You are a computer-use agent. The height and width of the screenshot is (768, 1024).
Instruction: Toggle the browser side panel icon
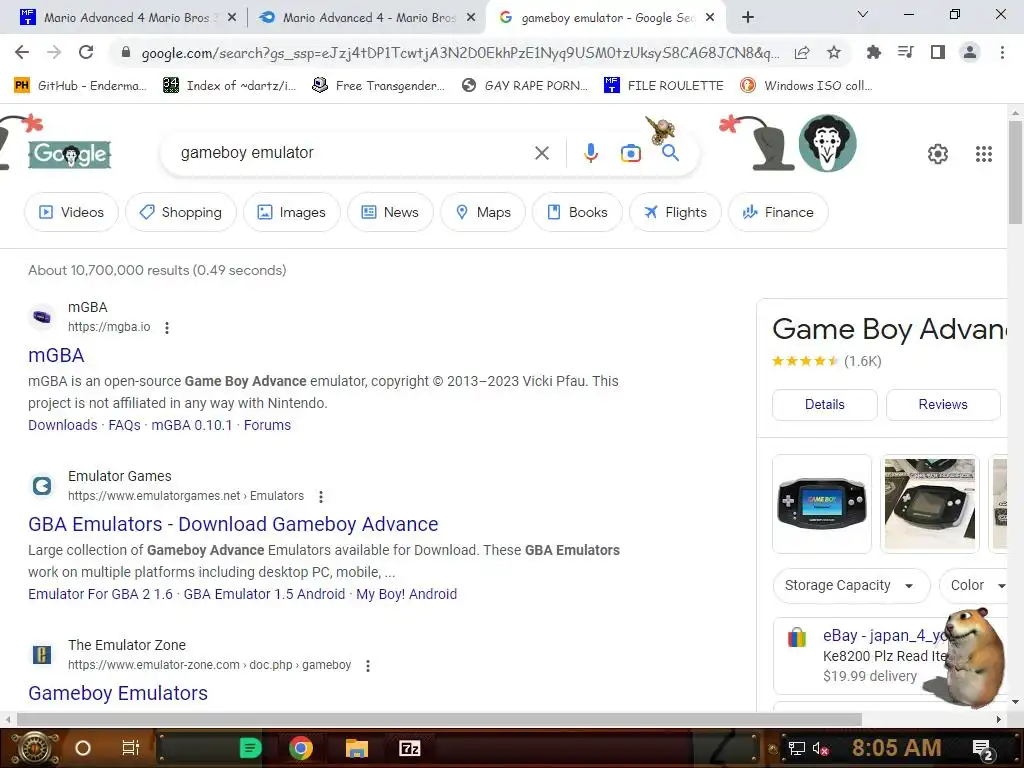point(937,52)
